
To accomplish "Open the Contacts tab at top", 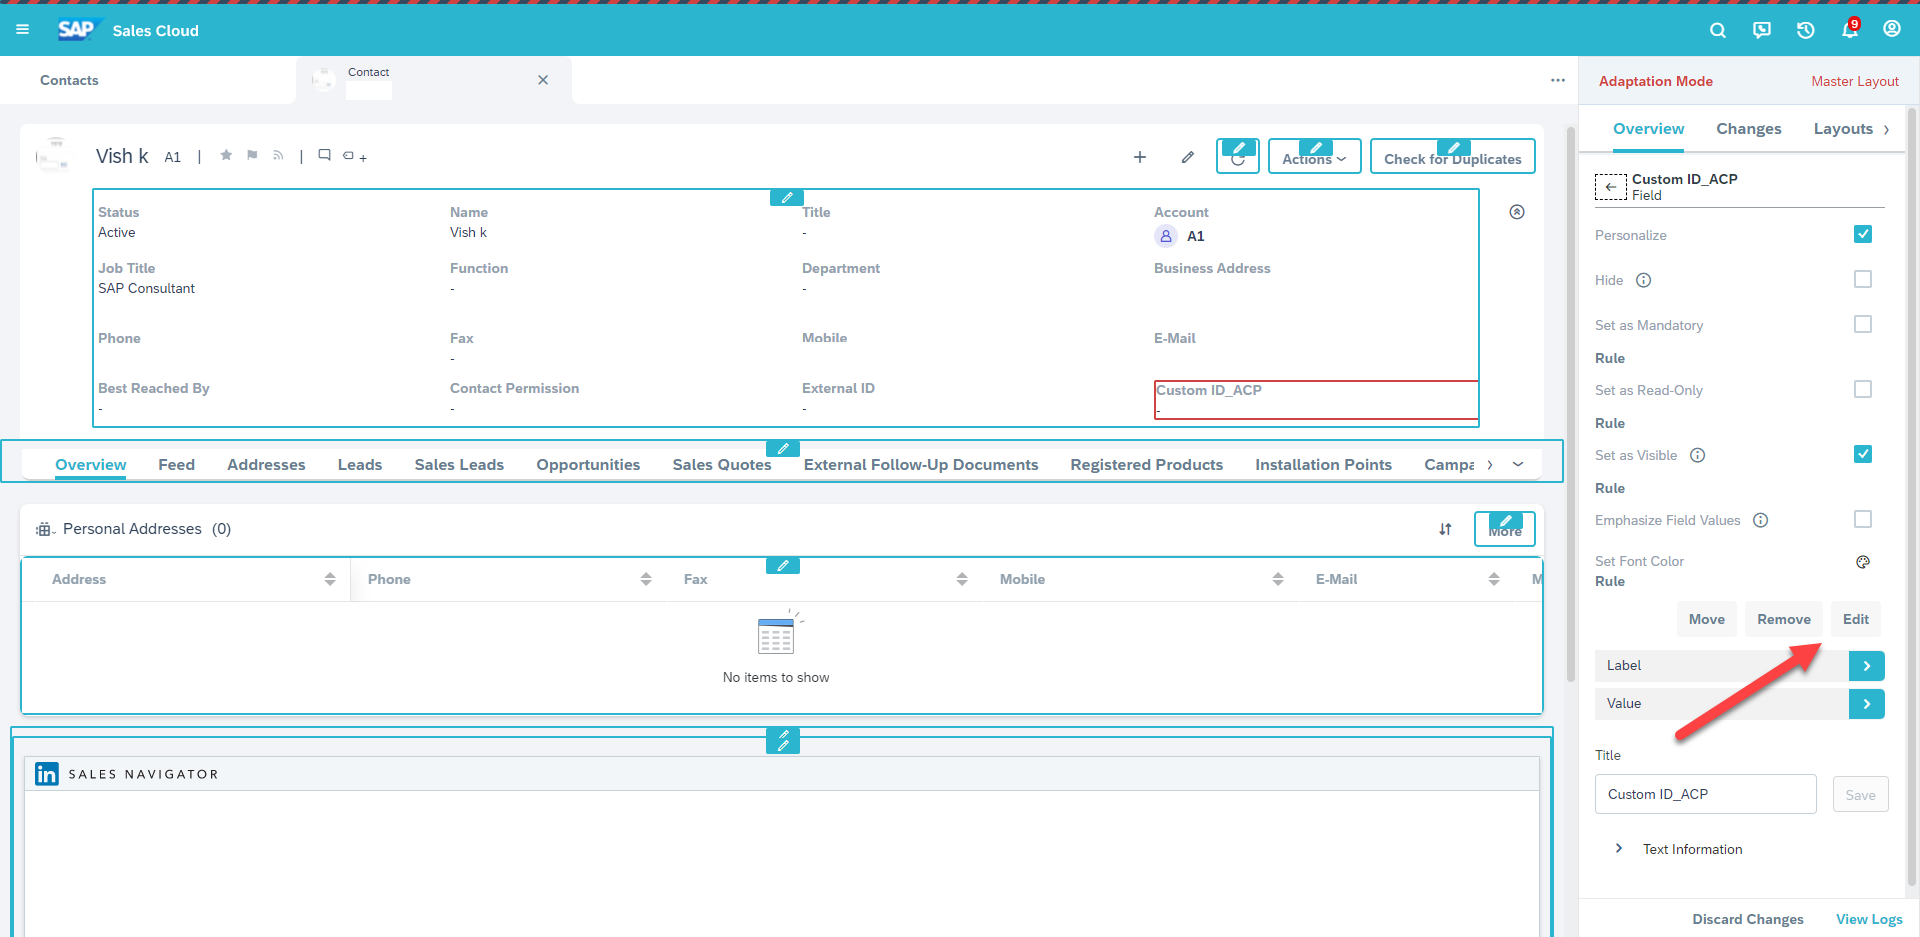I will coord(69,80).
